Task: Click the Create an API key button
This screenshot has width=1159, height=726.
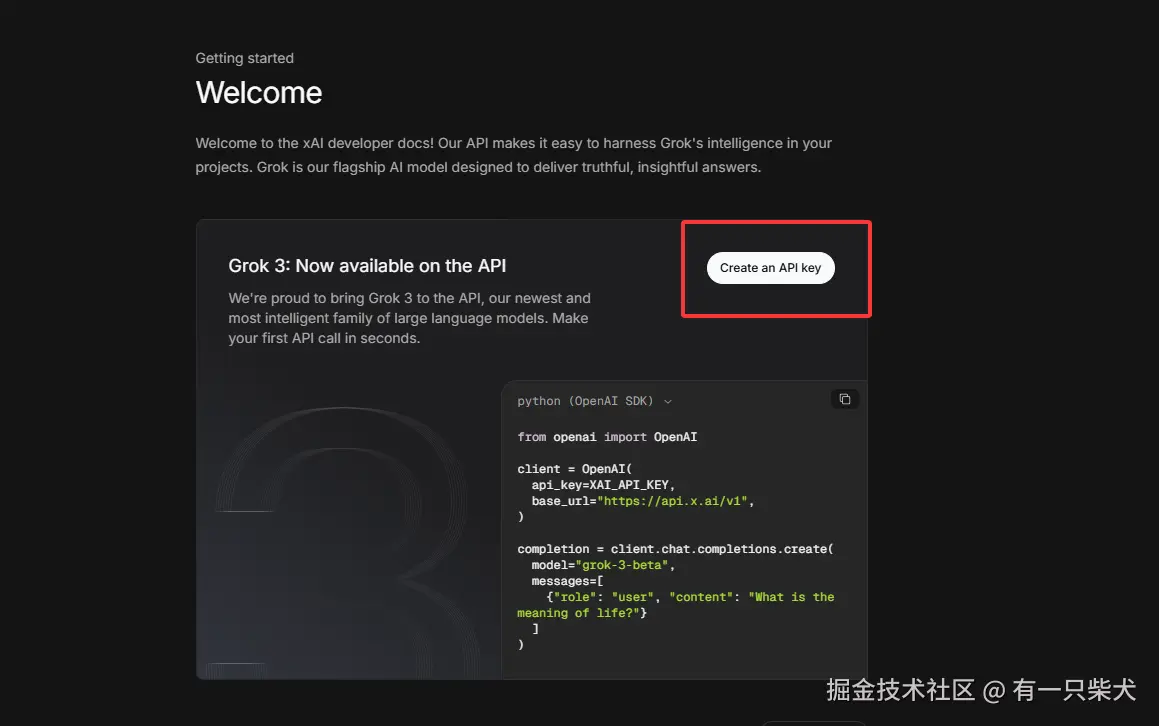Action: (x=770, y=268)
